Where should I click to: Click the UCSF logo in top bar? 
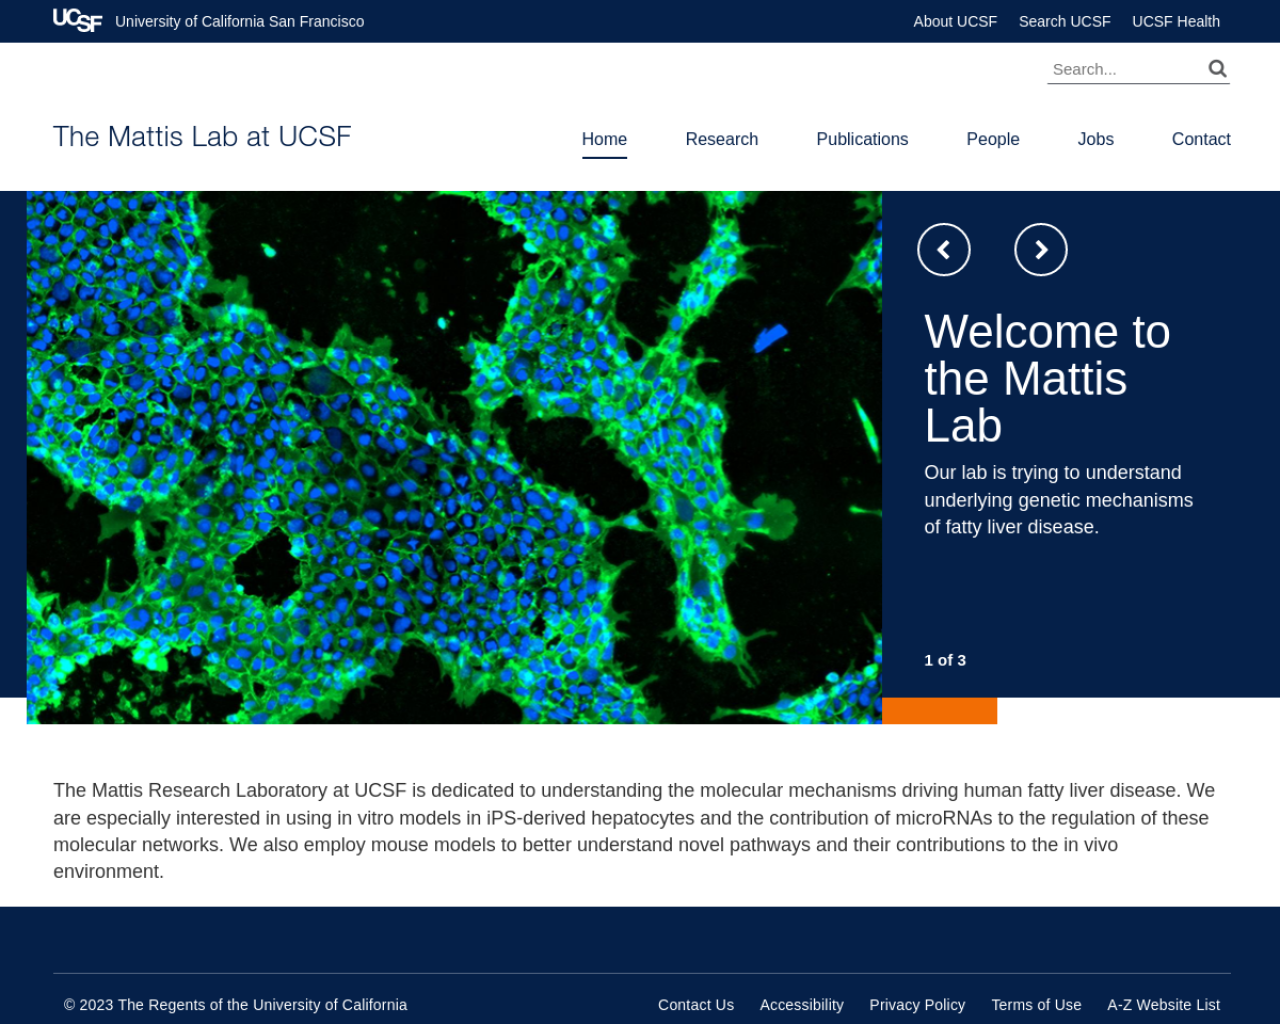[x=77, y=21]
